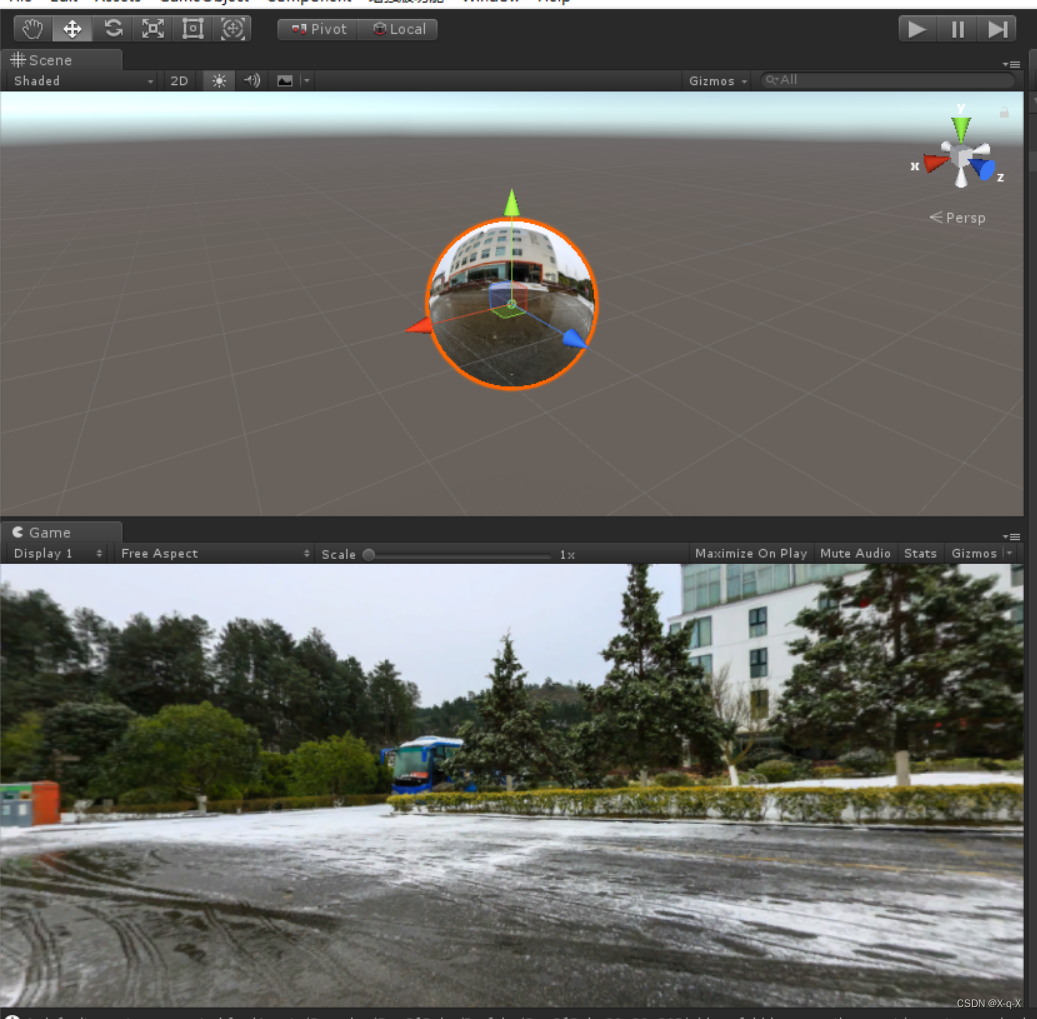Click blue Z move handle arrow on sphere
The width and height of the screenshot is (1037, 1019).
(x=575, y=339)
